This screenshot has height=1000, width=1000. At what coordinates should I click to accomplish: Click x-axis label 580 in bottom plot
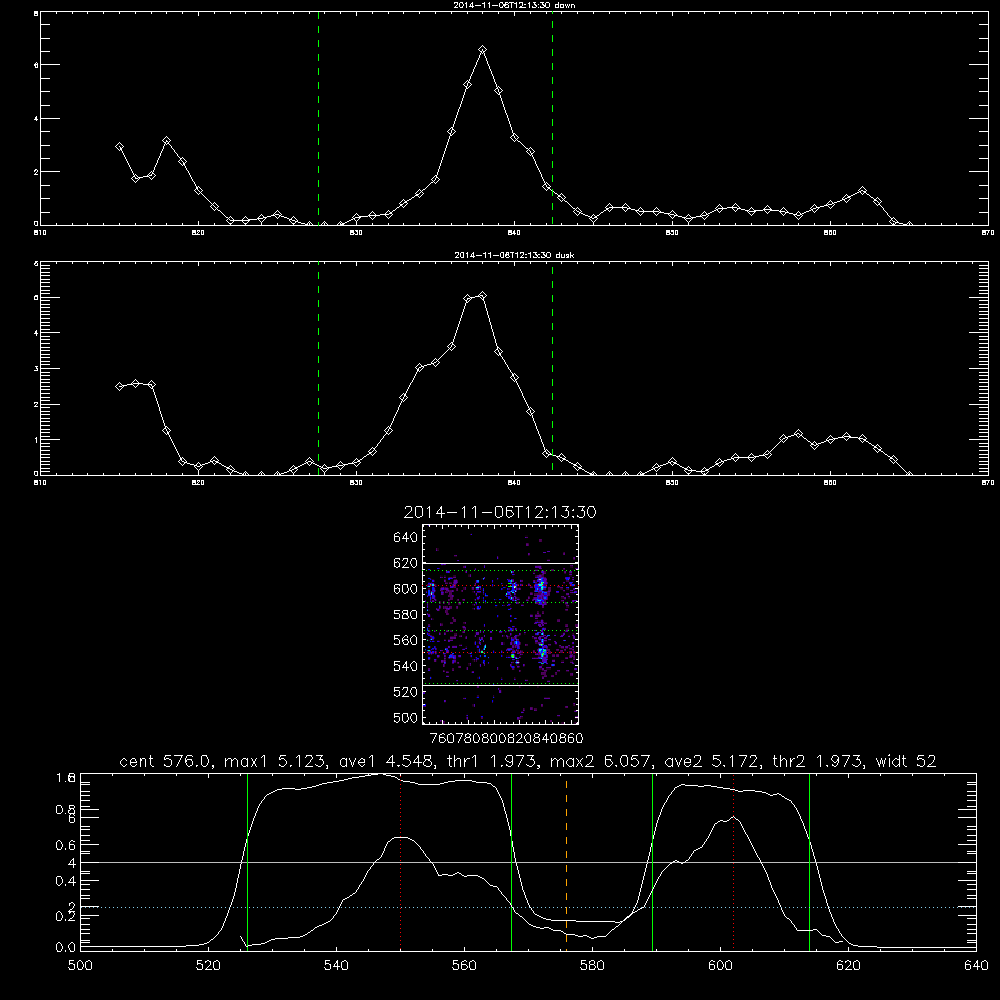tap(592, 966)
